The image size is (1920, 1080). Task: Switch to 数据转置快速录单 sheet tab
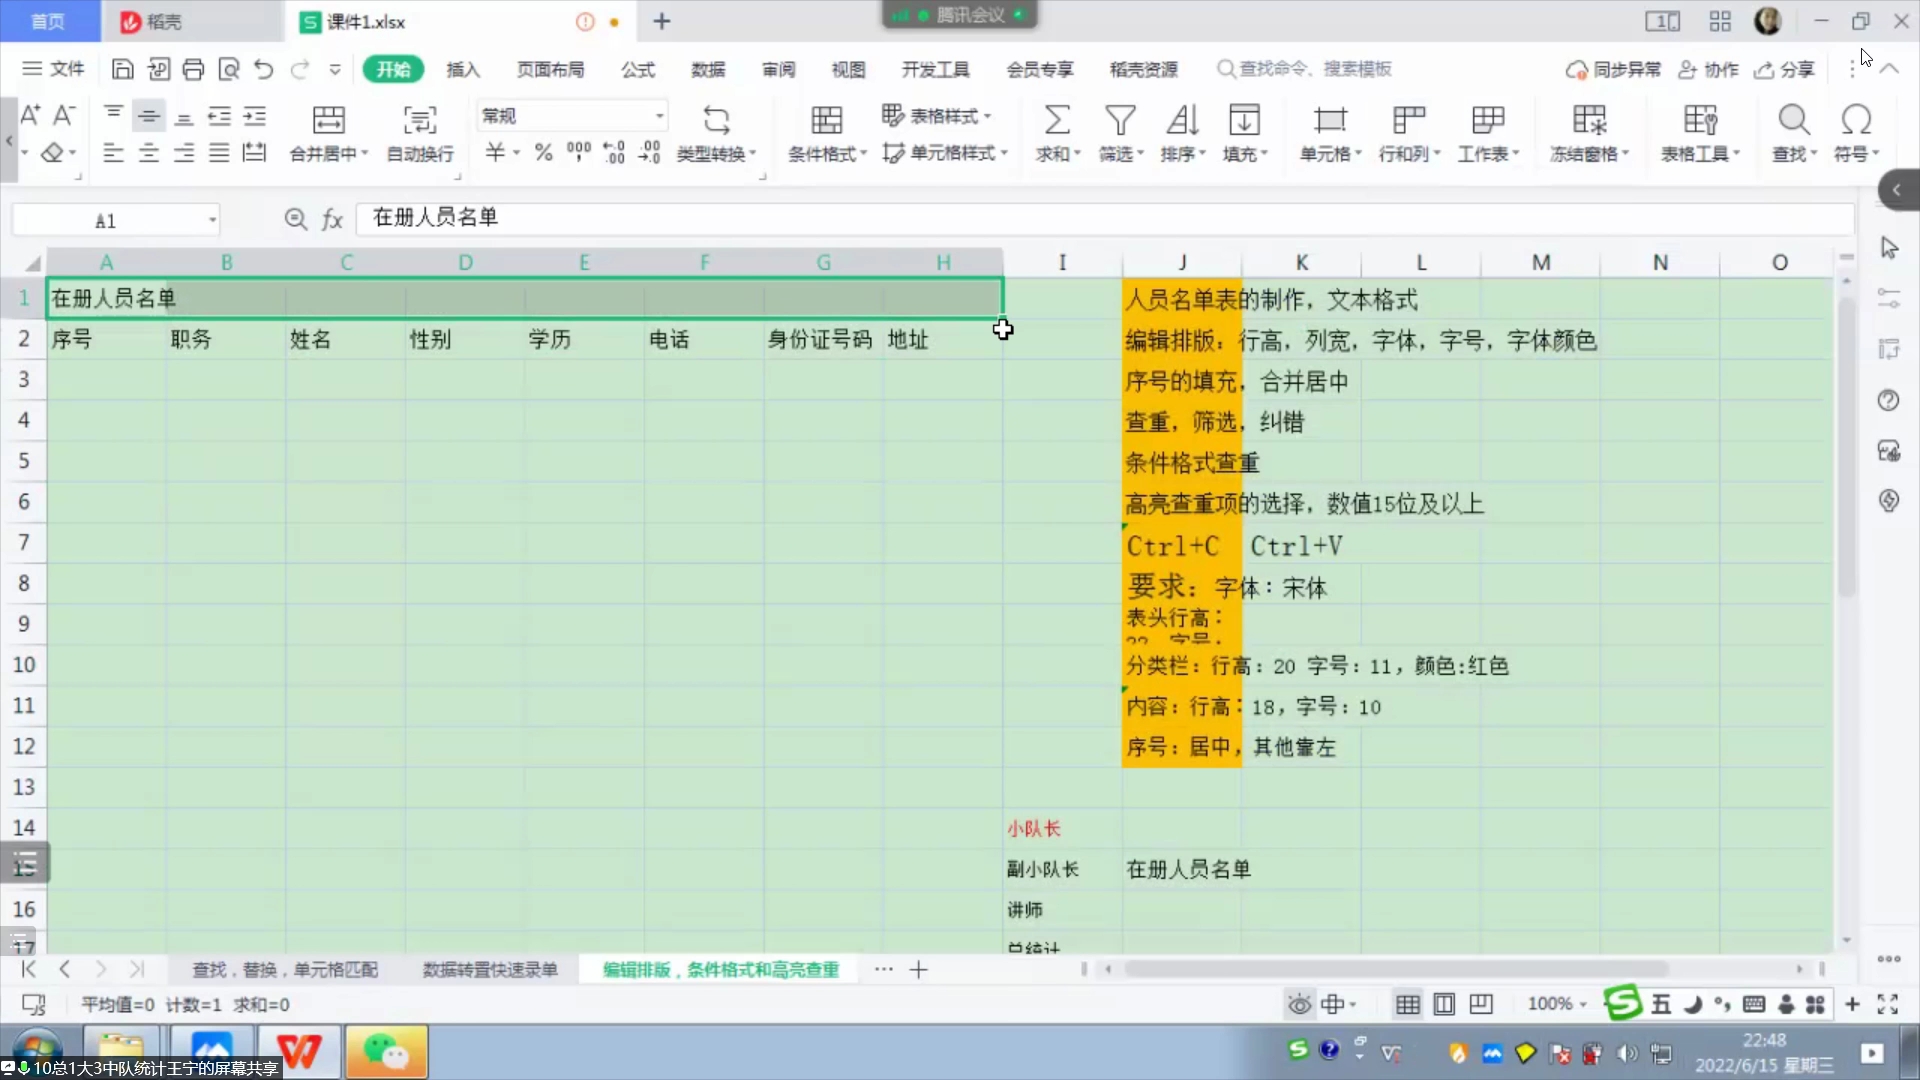click(489, 968)
